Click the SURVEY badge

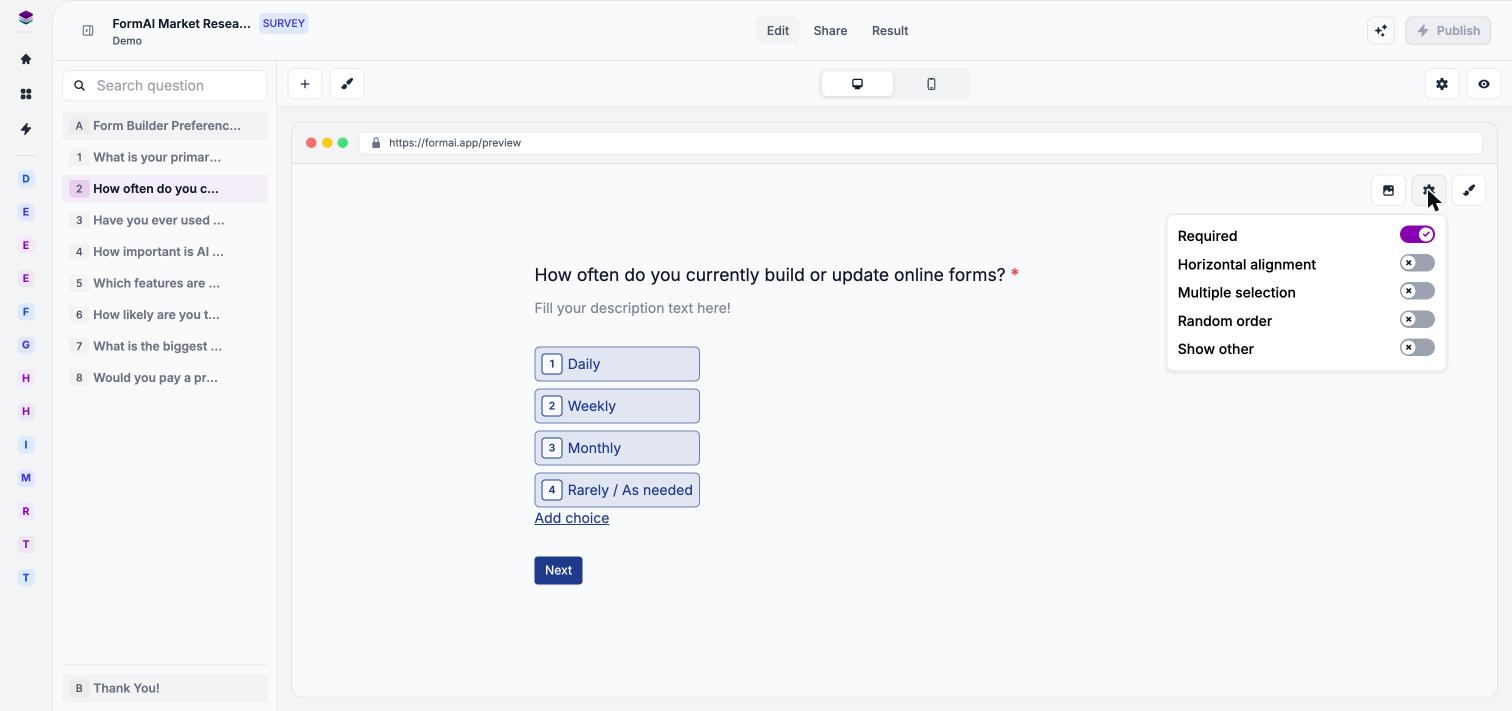(x=284, y=23)
